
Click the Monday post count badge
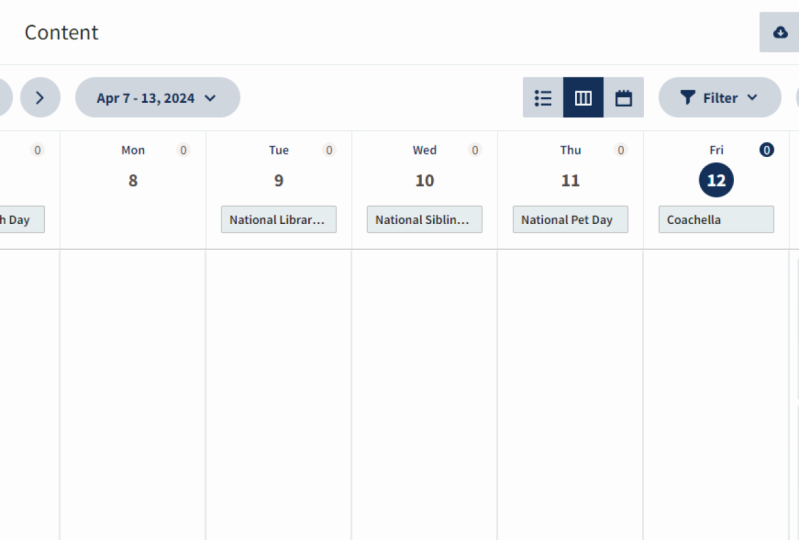click(183, 150)
